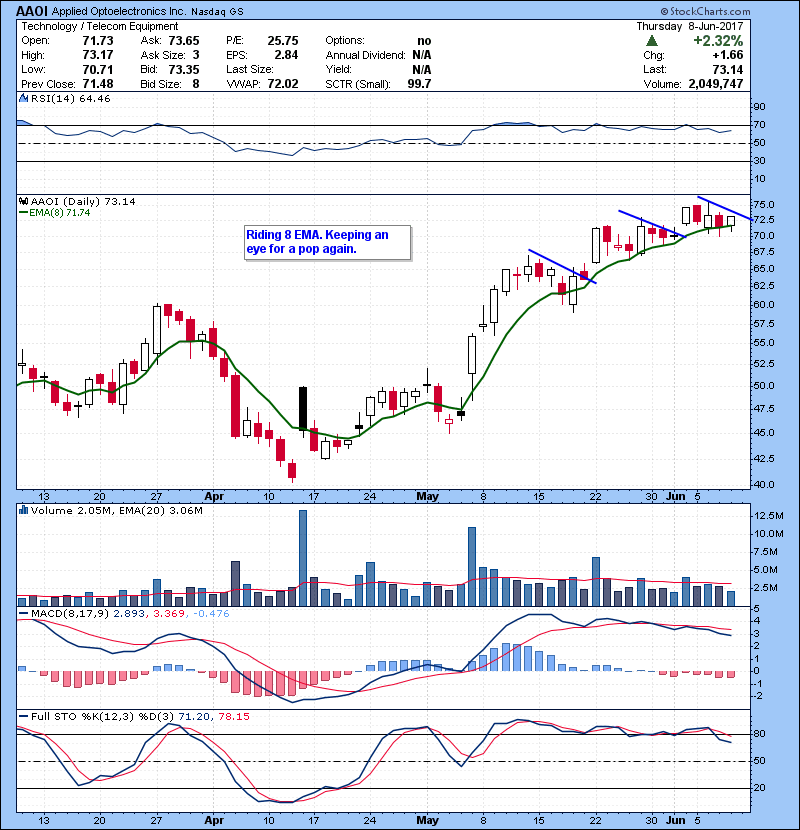Click the 12.5M volume axis label
The image size is (800, 830).
point(769,516)
